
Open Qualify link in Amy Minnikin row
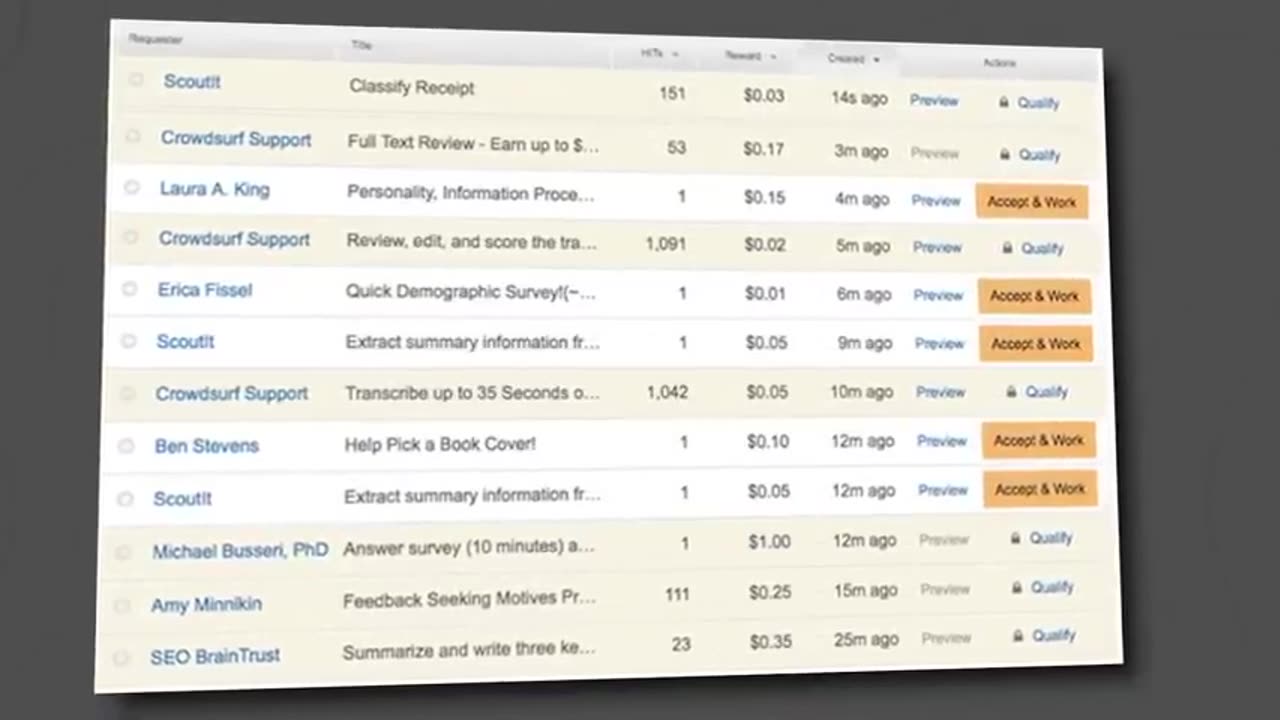click(1052, 587)
